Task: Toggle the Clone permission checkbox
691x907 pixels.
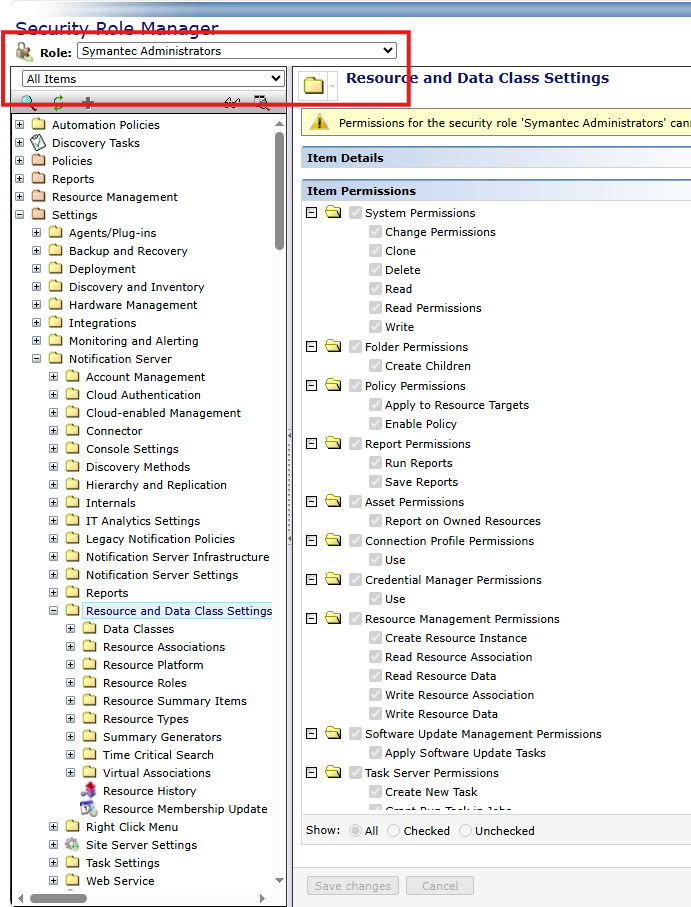Action: 375,251
